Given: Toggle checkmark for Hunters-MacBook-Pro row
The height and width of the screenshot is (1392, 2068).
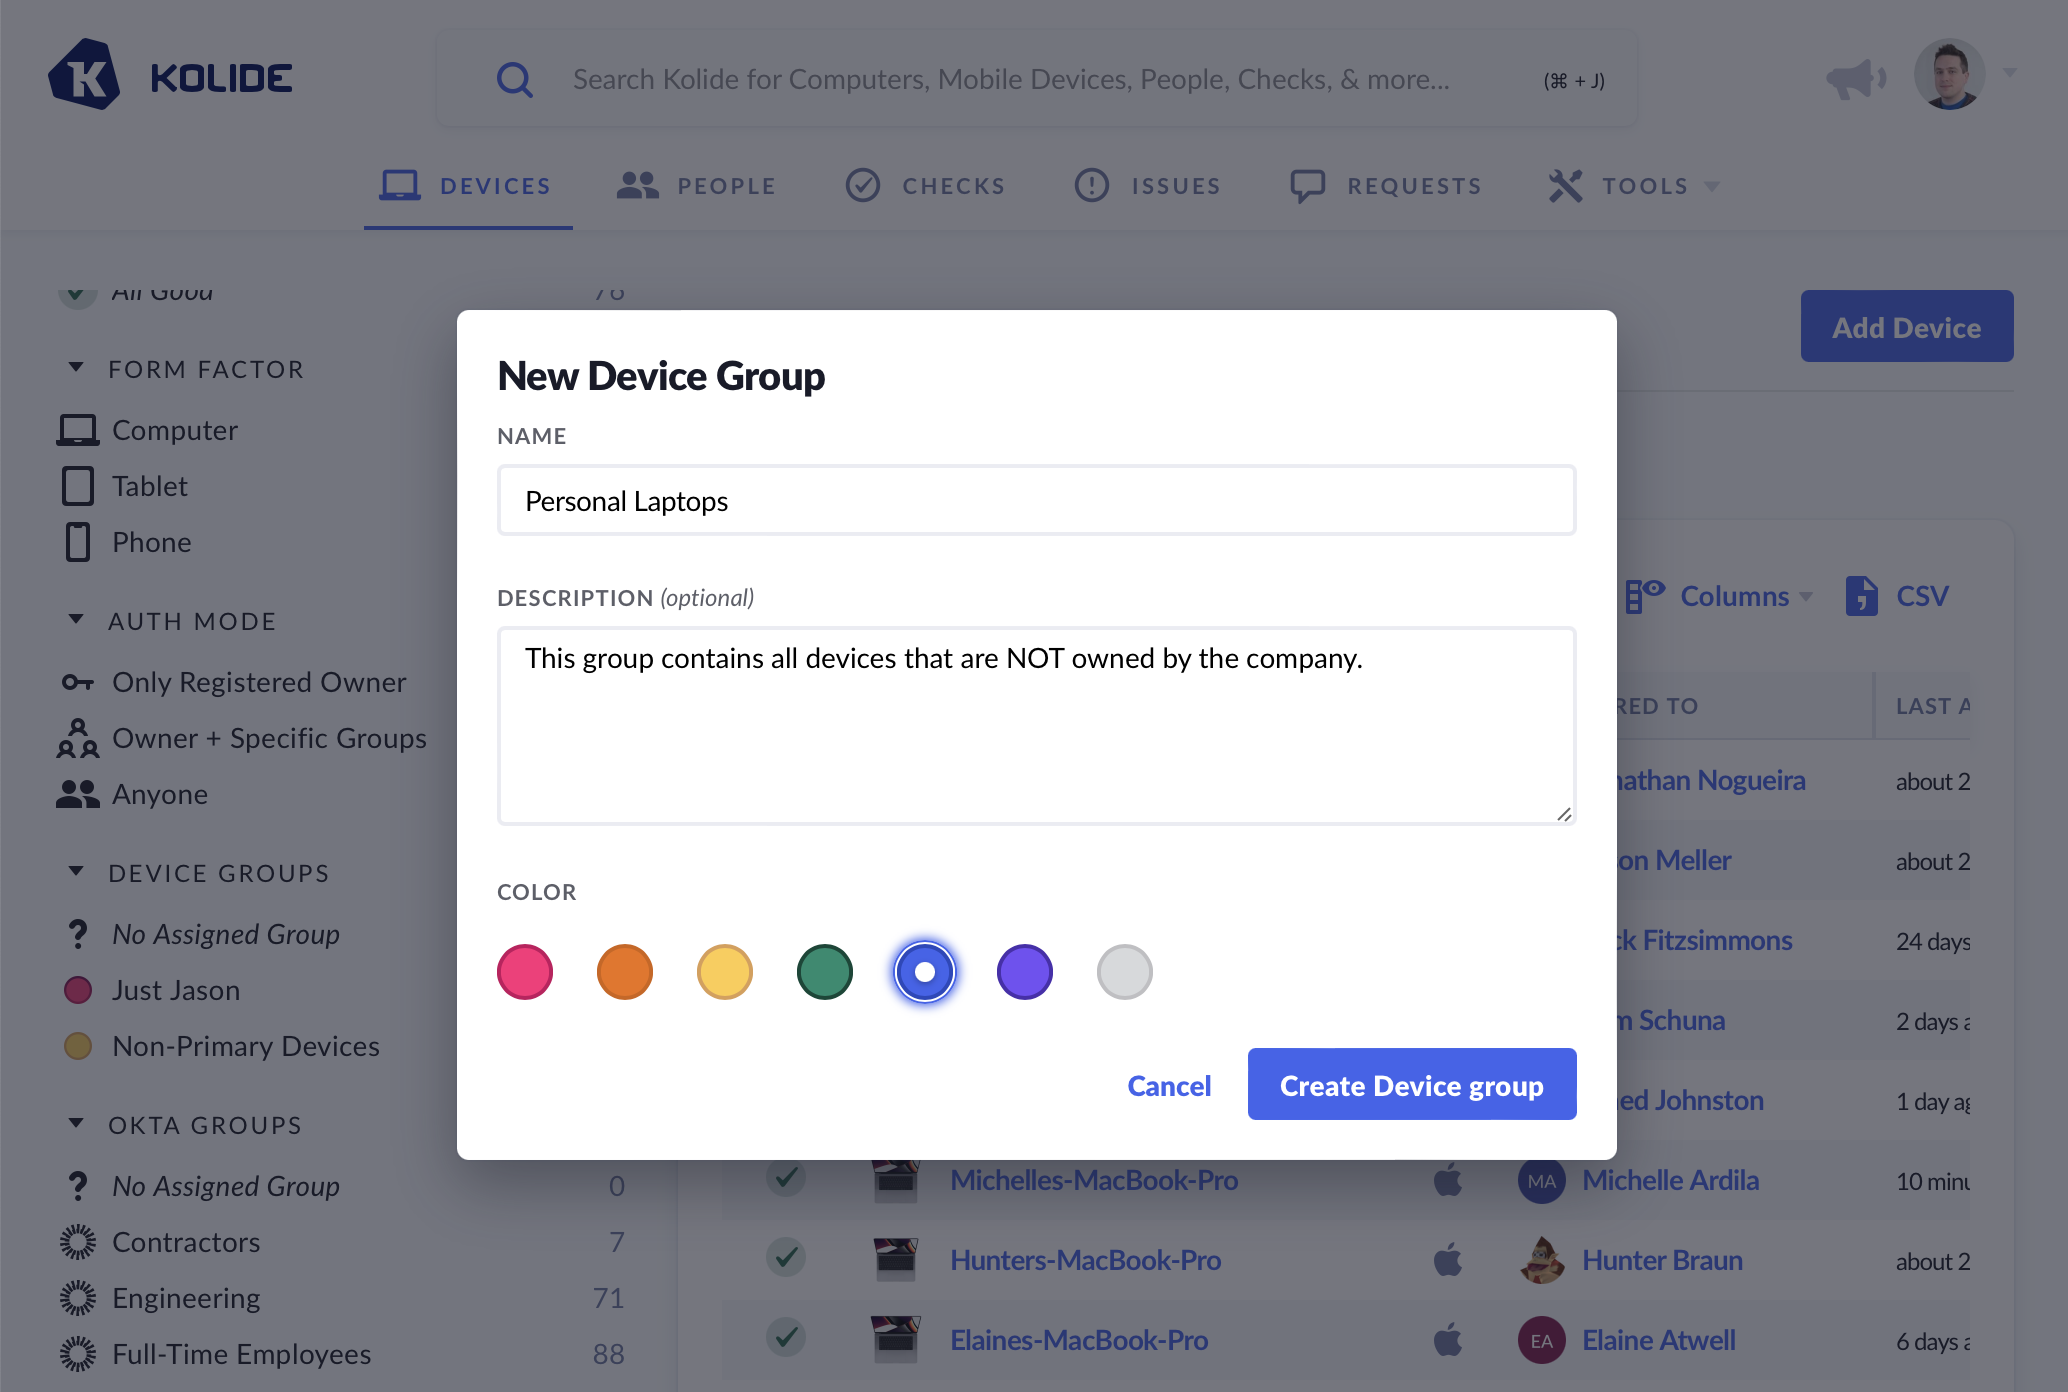Looking at the screenshot, I should [x=787, y=1258].
